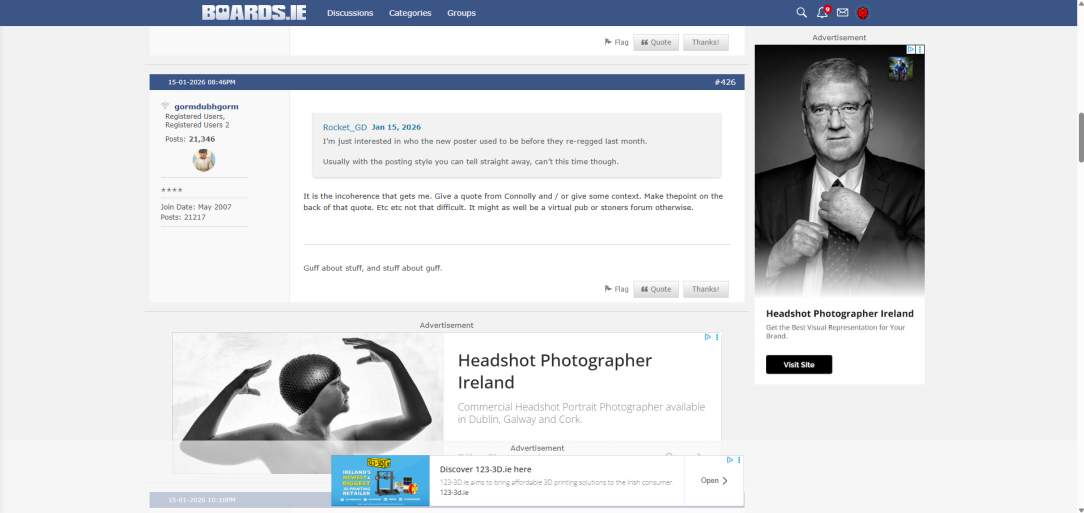
Task: Thank post #426
Action: pyautogui.click(x=706, y=289)
